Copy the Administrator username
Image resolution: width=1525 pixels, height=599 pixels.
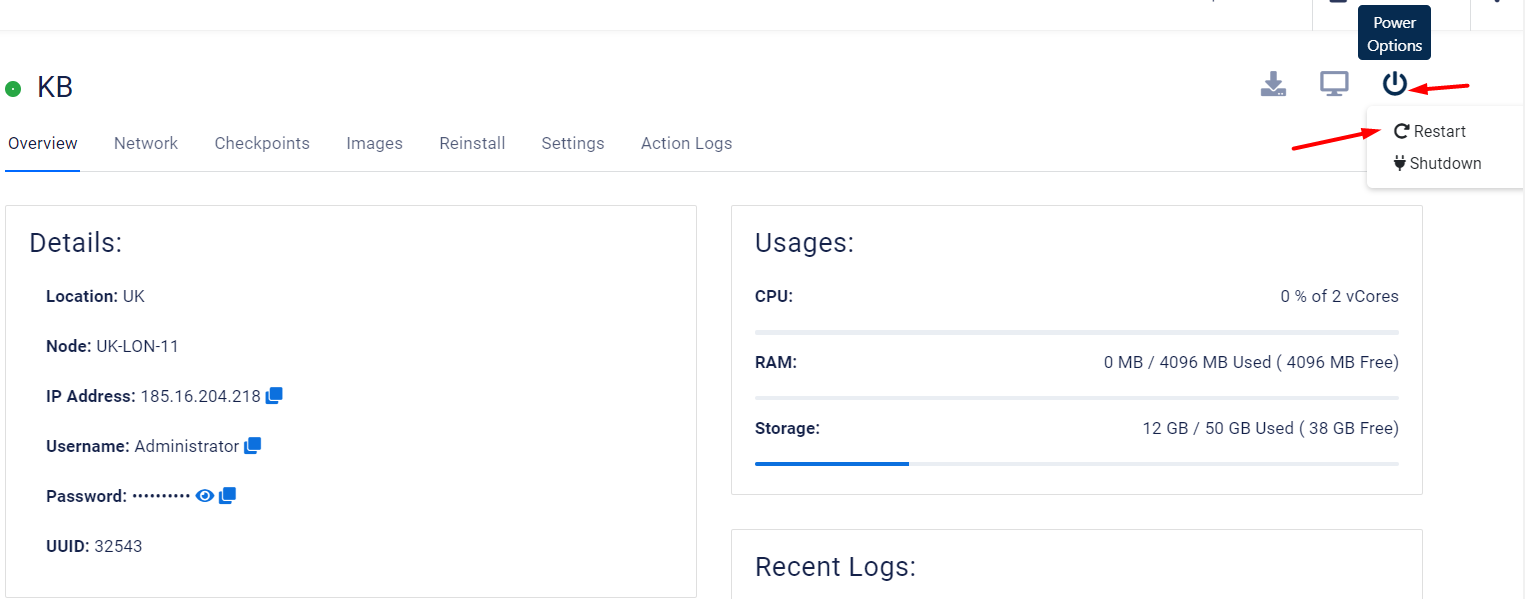(x=252, y=444)
